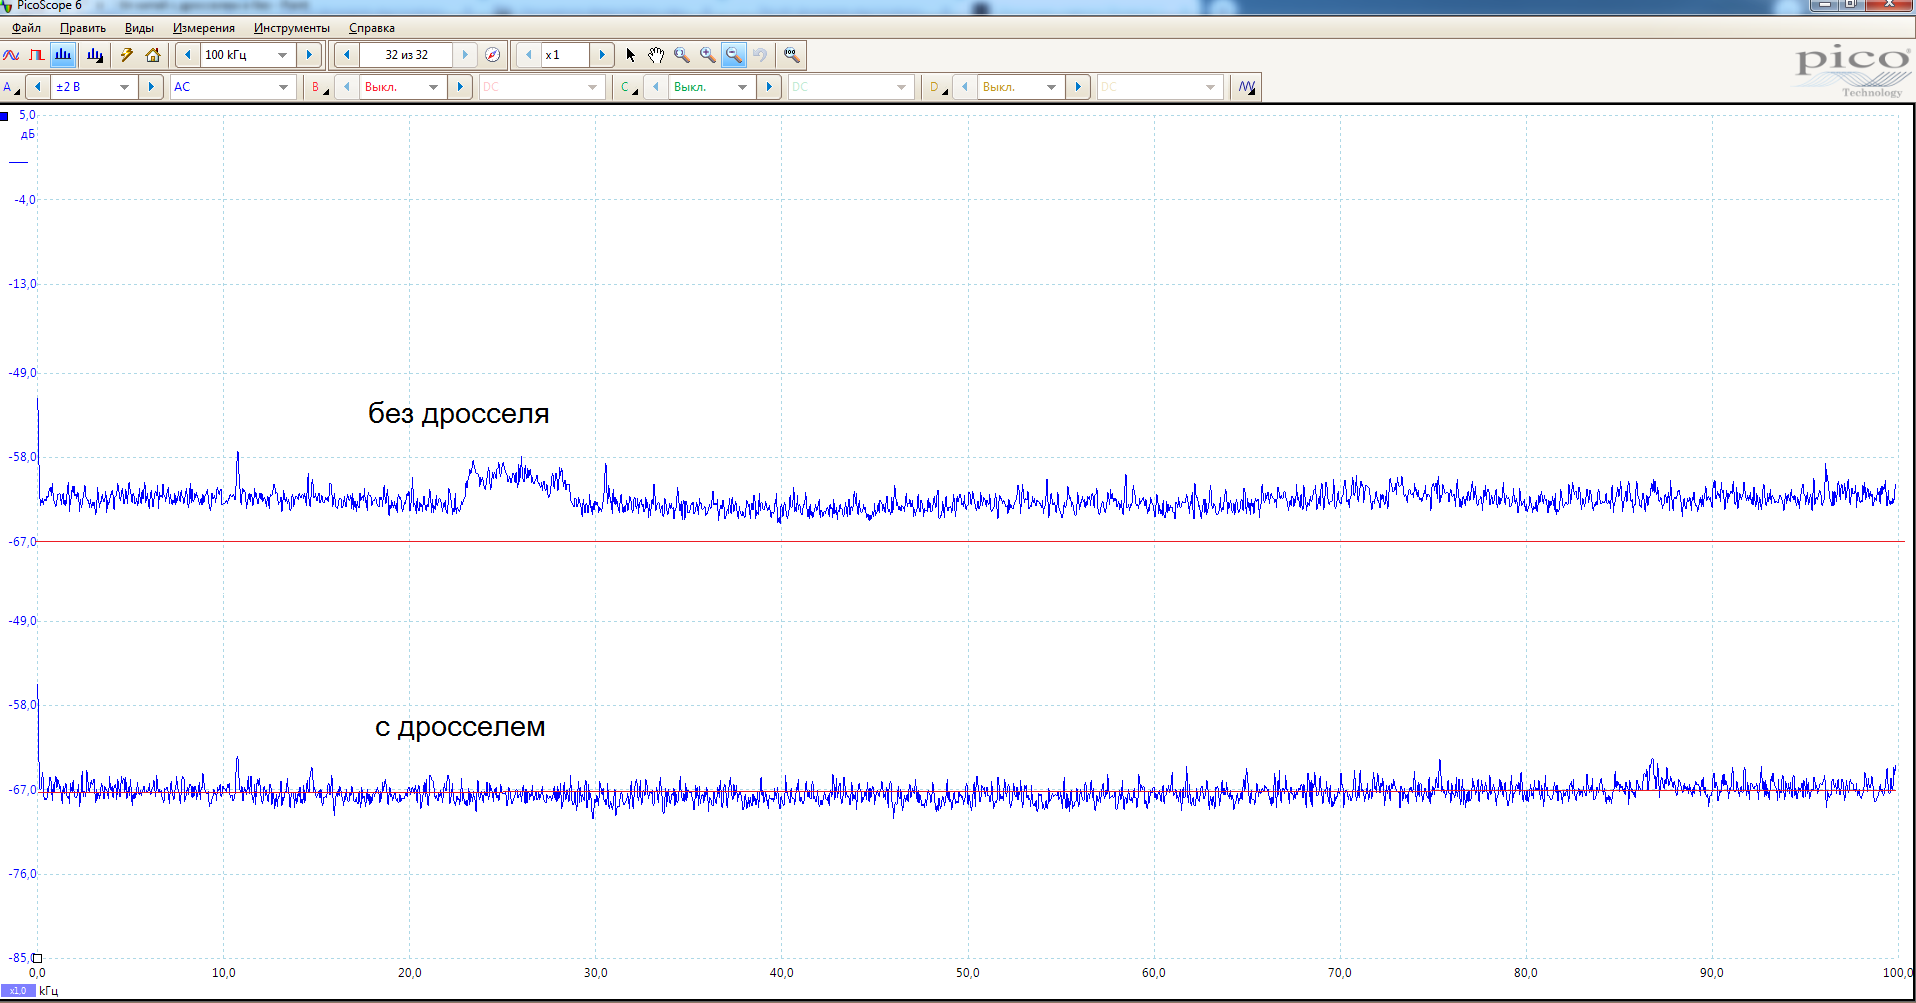The image size is (1916, 1003).
Task: Select Persistence mode icon
Action: click(x=36, y=55)
